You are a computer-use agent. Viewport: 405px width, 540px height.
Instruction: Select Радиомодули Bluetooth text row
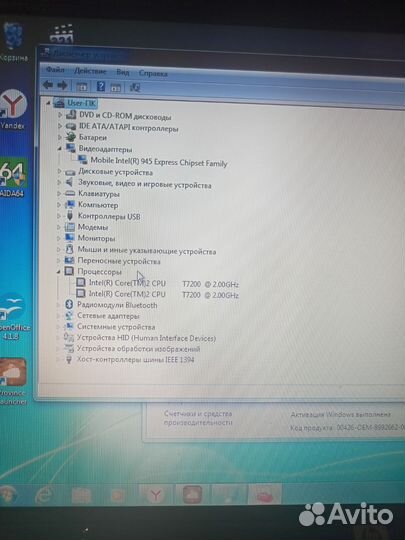117,305
